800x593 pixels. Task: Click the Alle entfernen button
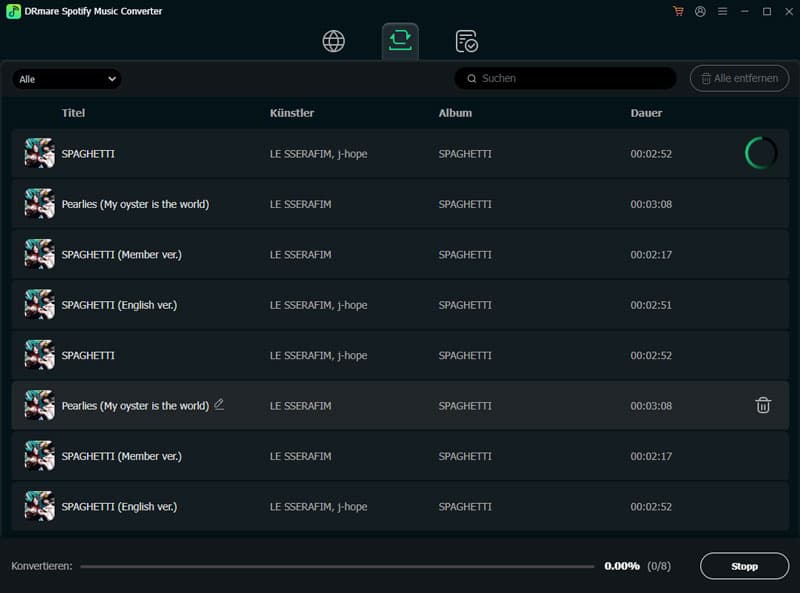[739, 78]
